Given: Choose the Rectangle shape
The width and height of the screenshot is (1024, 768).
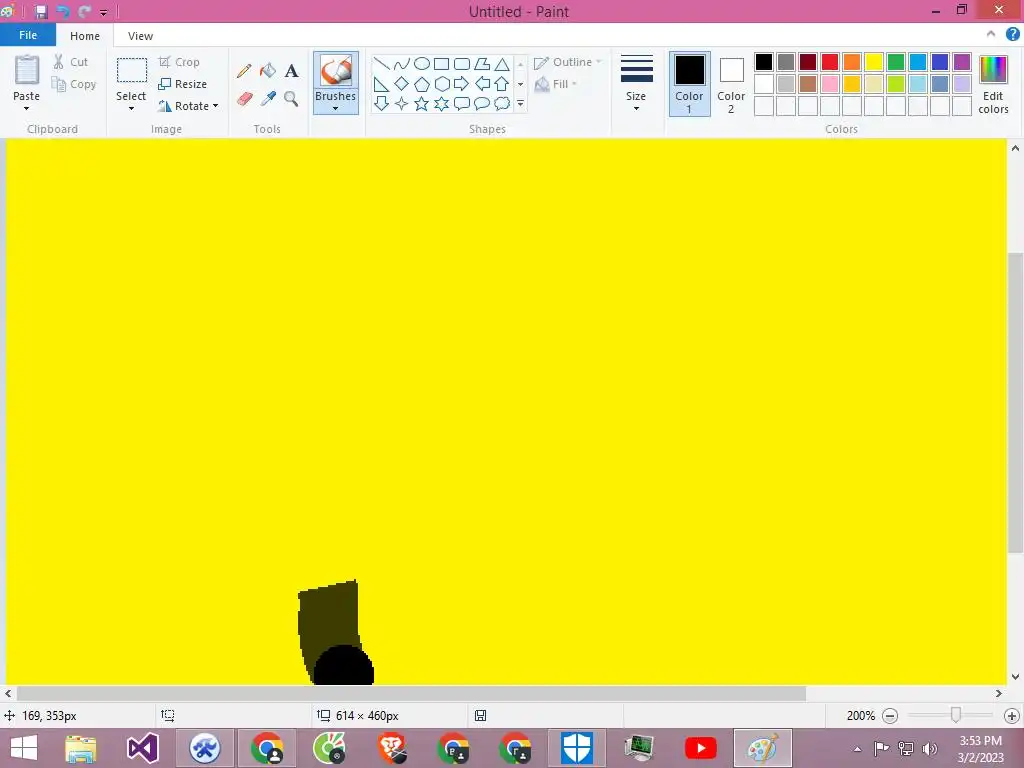Looking at the screenshot, I should click(x=441, y=64).
